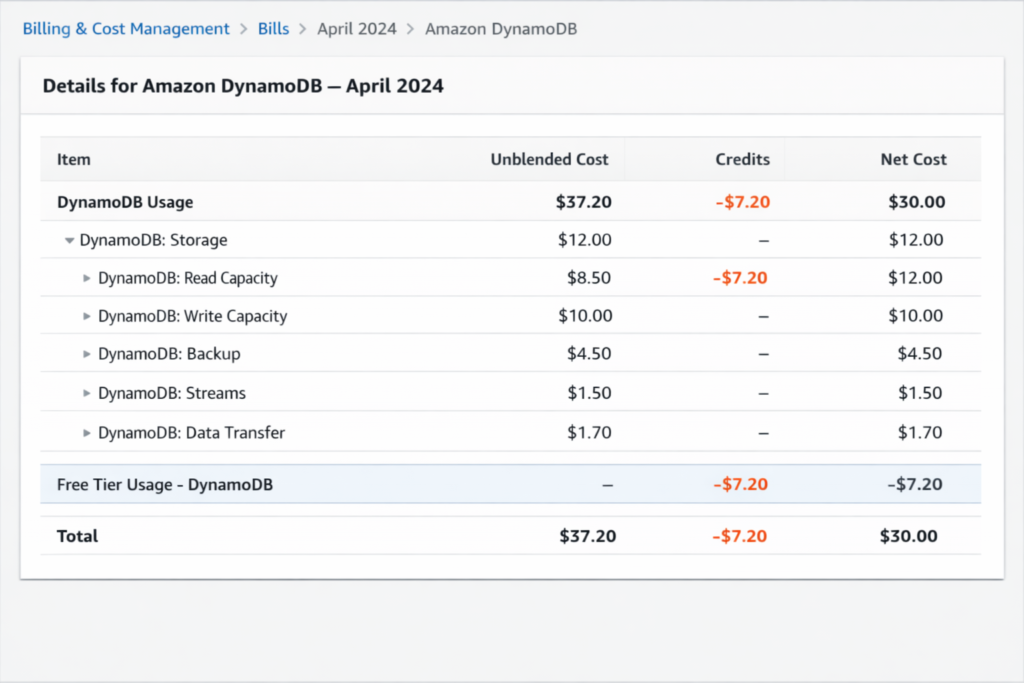This screenshot has height=683, width=1024.
Task: Collapse the DynamoDB: Storage line item
Action: (70, 240)
